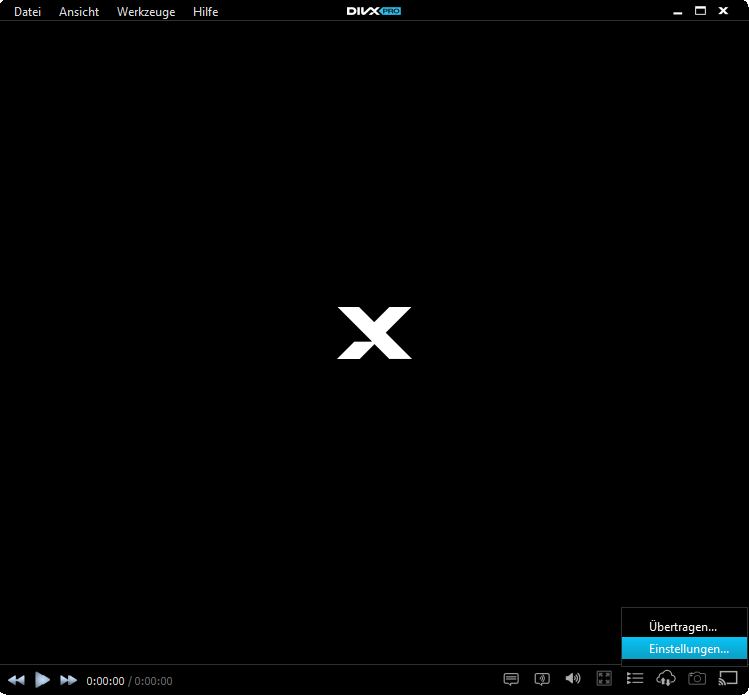The image size is (749, 696).
Task: Take a snapshot with camera icon
Action: (x=697, y=679)
